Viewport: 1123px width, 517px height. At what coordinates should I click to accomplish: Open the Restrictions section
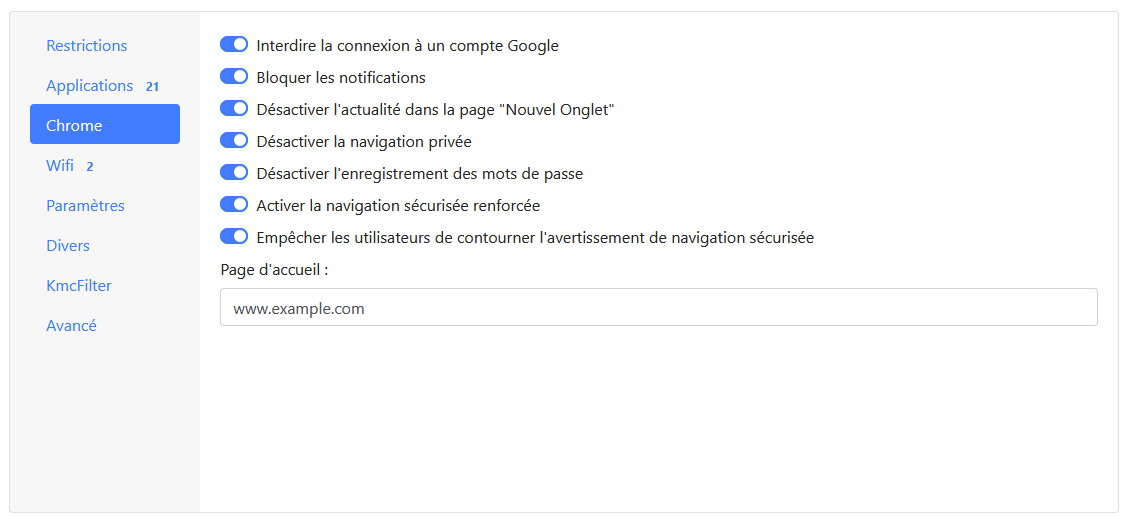87,46
